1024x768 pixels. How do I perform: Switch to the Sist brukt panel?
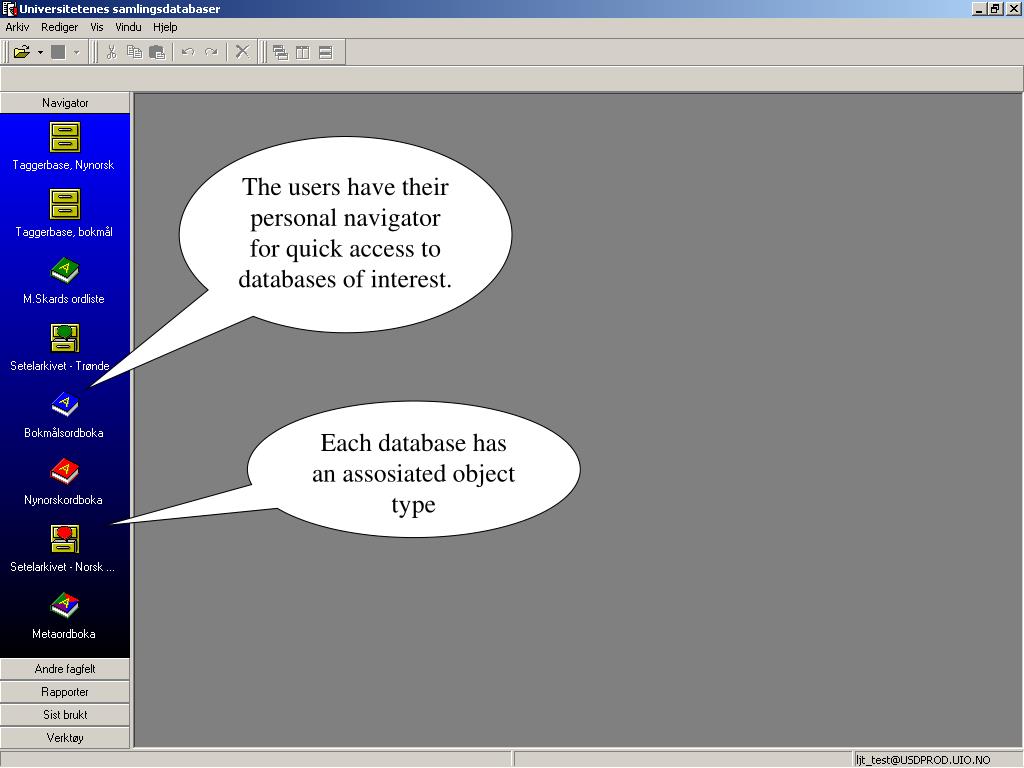tap(65, 714)
